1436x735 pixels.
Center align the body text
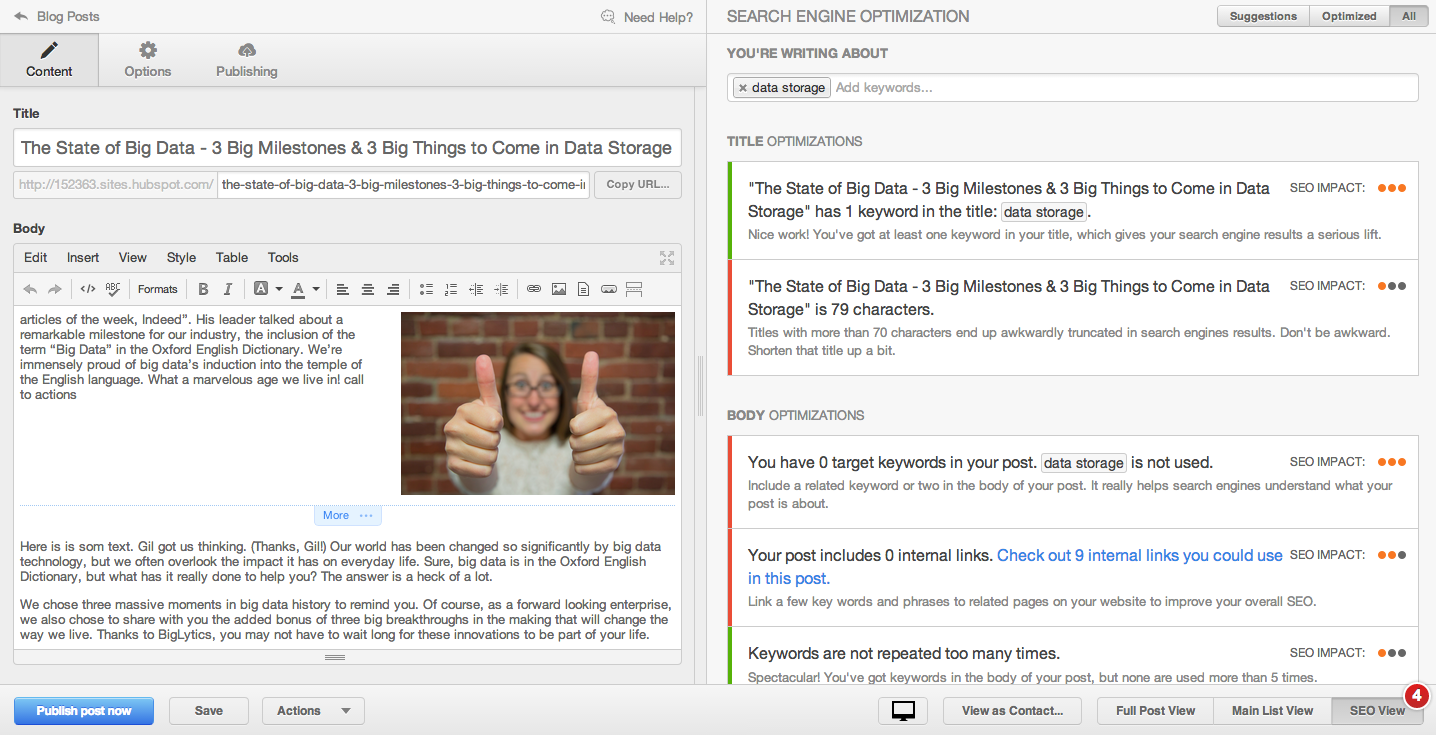(x=368, y=289)
